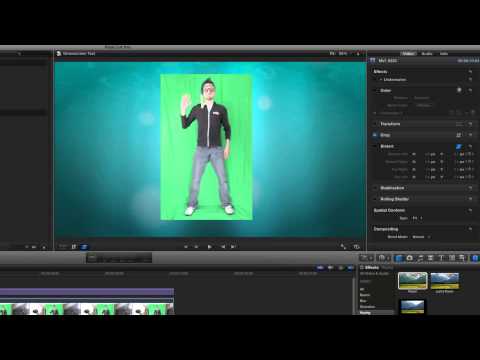Open the Titles browser T icon
480x360 pixels.
pos(441,258)
